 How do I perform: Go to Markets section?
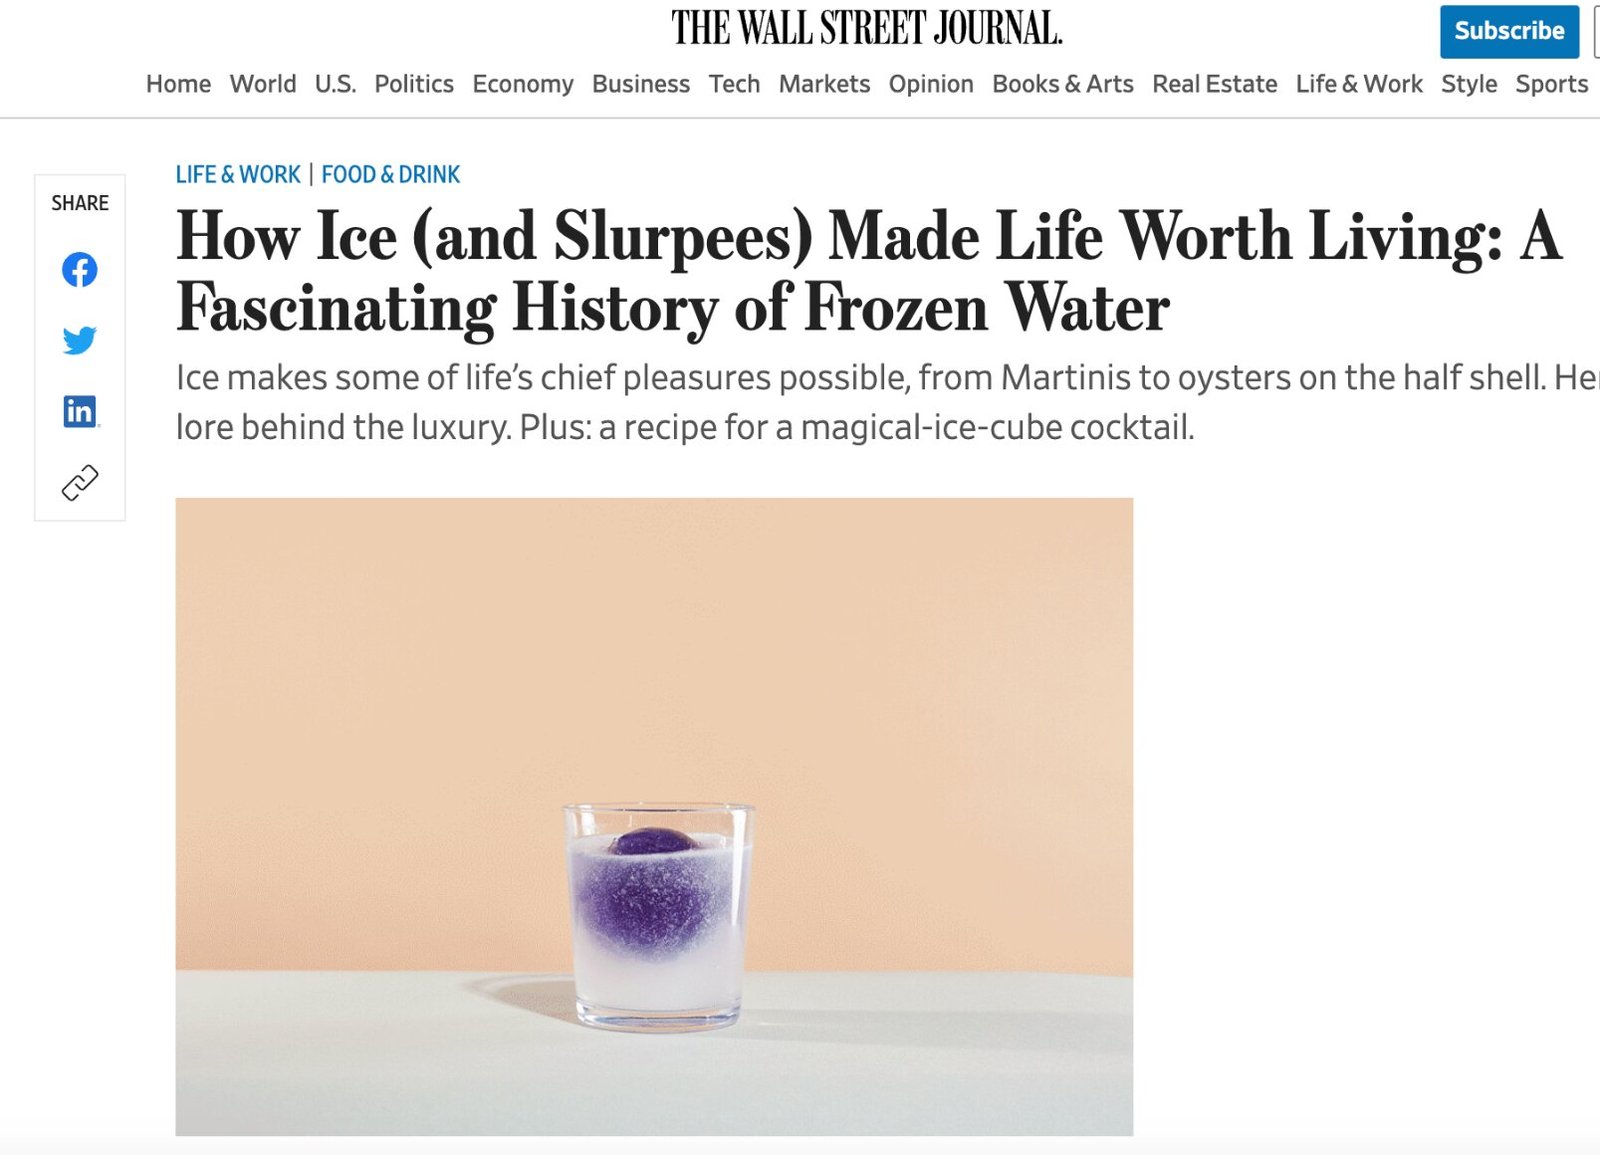(824, 84)
